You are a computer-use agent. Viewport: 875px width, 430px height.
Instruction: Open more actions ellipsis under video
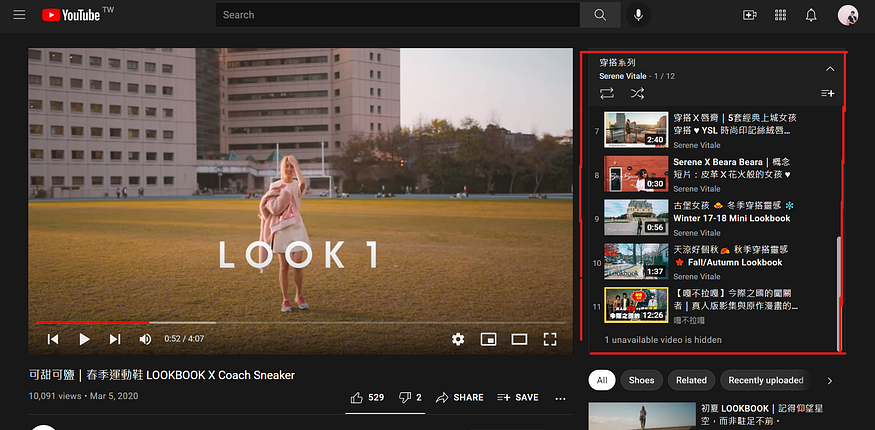pos(561,398)
